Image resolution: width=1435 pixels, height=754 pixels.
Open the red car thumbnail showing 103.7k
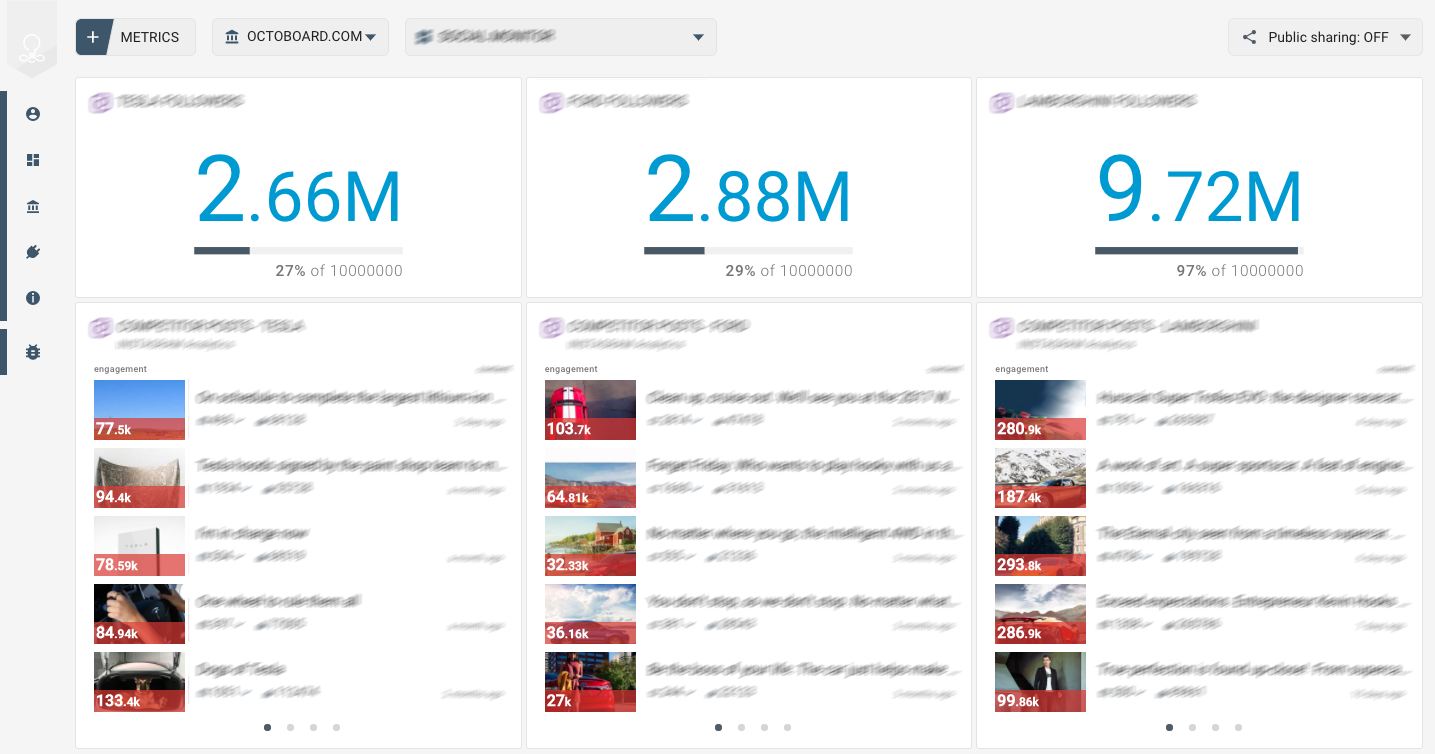[x=590, y=410]
